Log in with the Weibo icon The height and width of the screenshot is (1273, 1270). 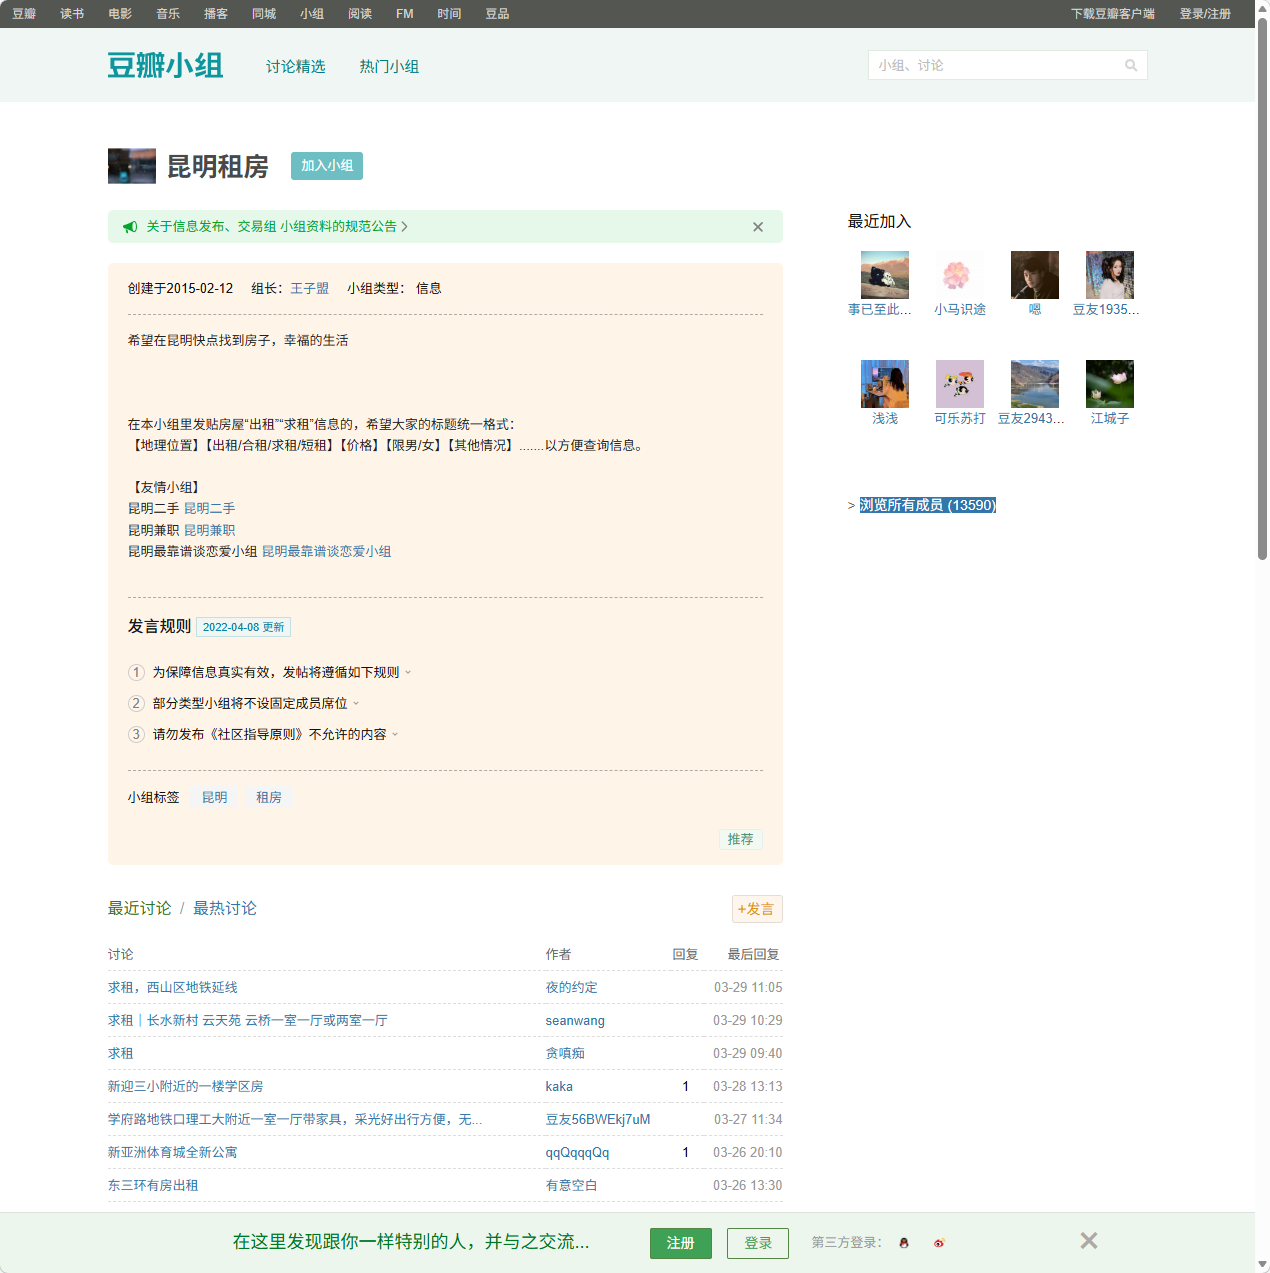(938, 1243)
